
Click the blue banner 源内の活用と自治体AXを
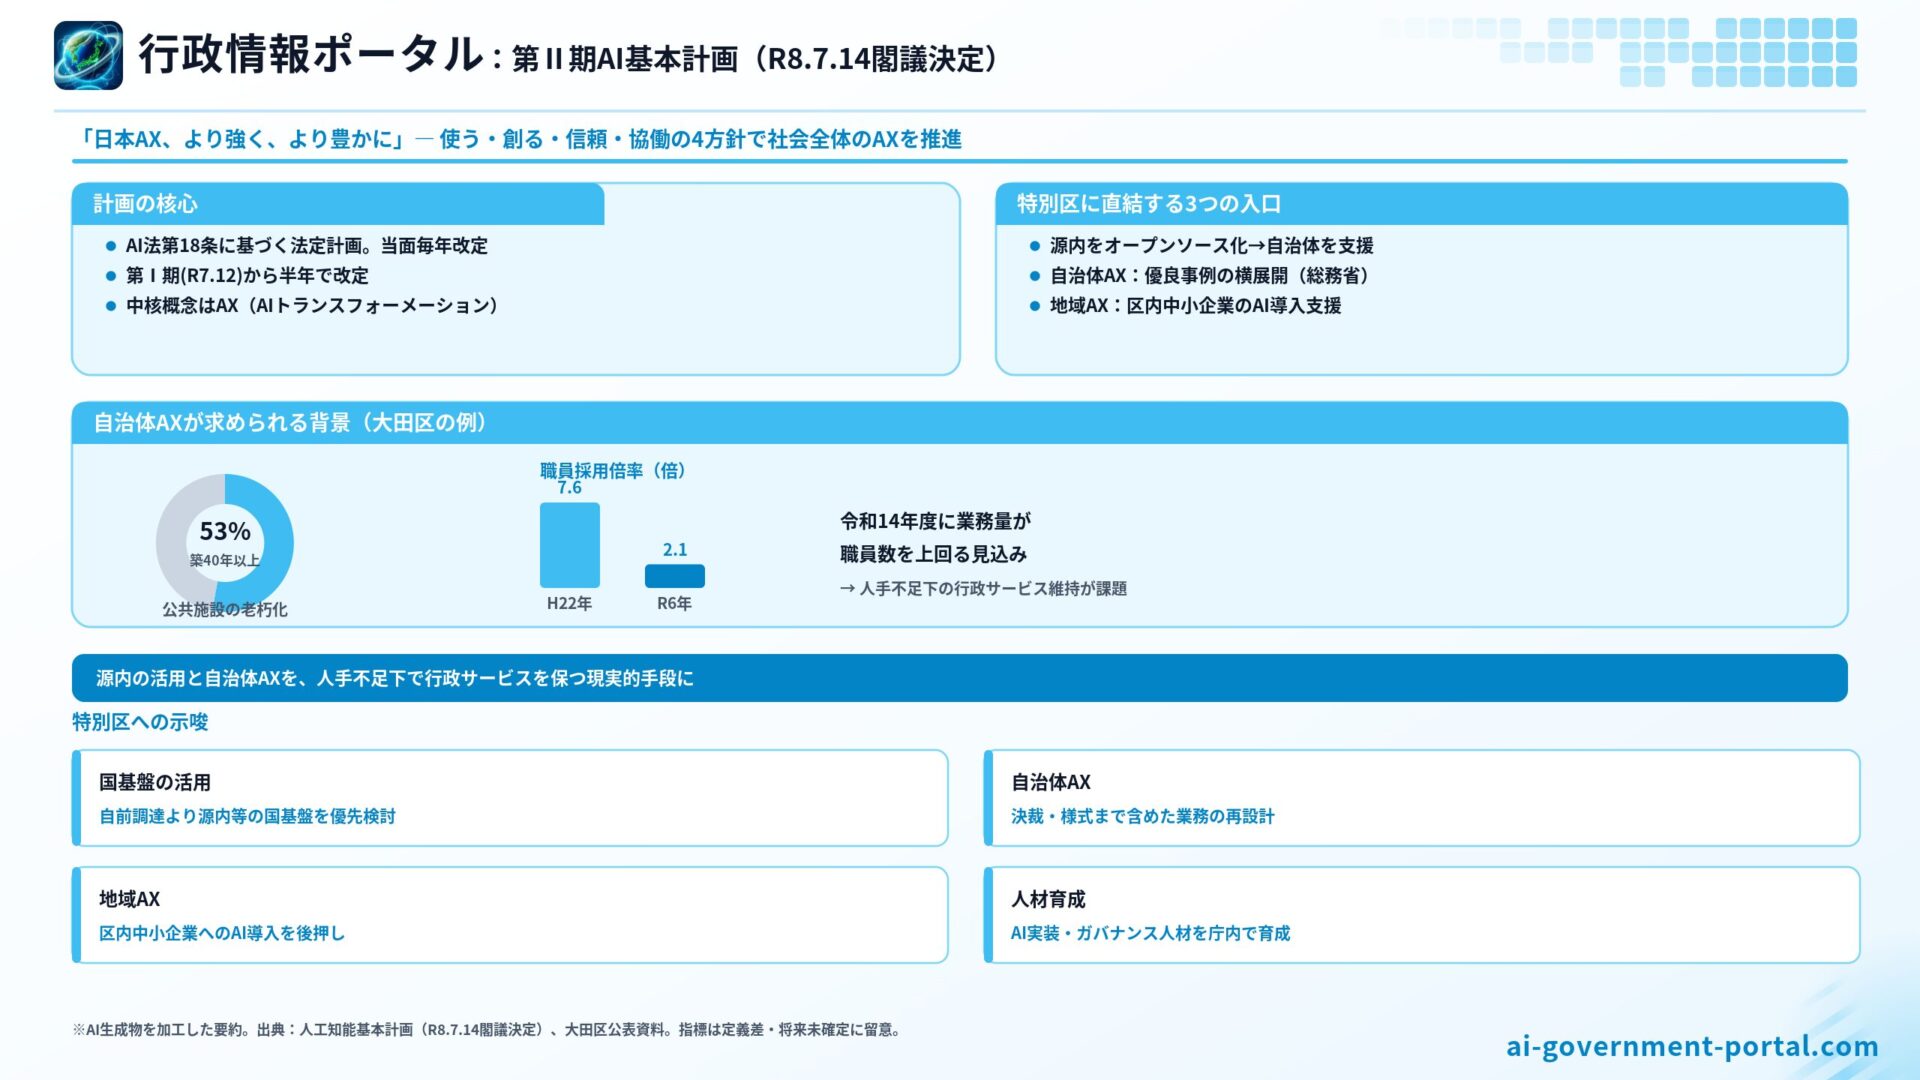(x=960, y=678)
